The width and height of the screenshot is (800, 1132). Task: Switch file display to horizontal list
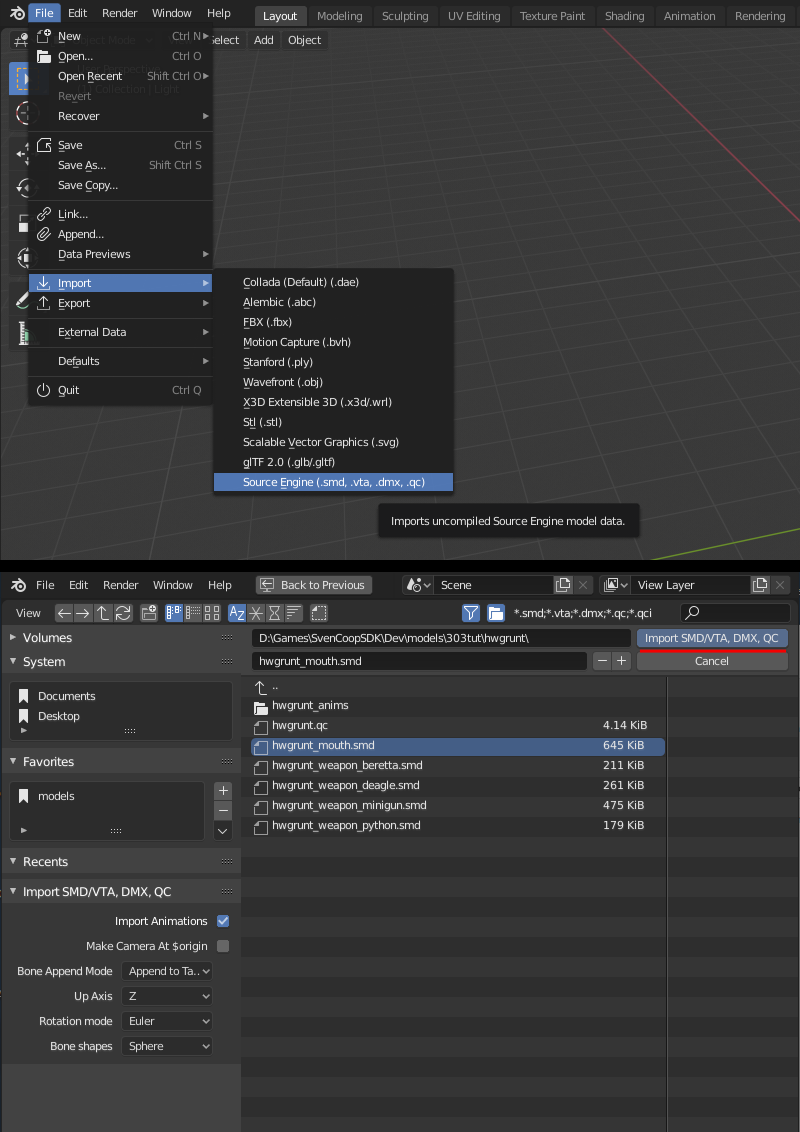tap(193, 613)
